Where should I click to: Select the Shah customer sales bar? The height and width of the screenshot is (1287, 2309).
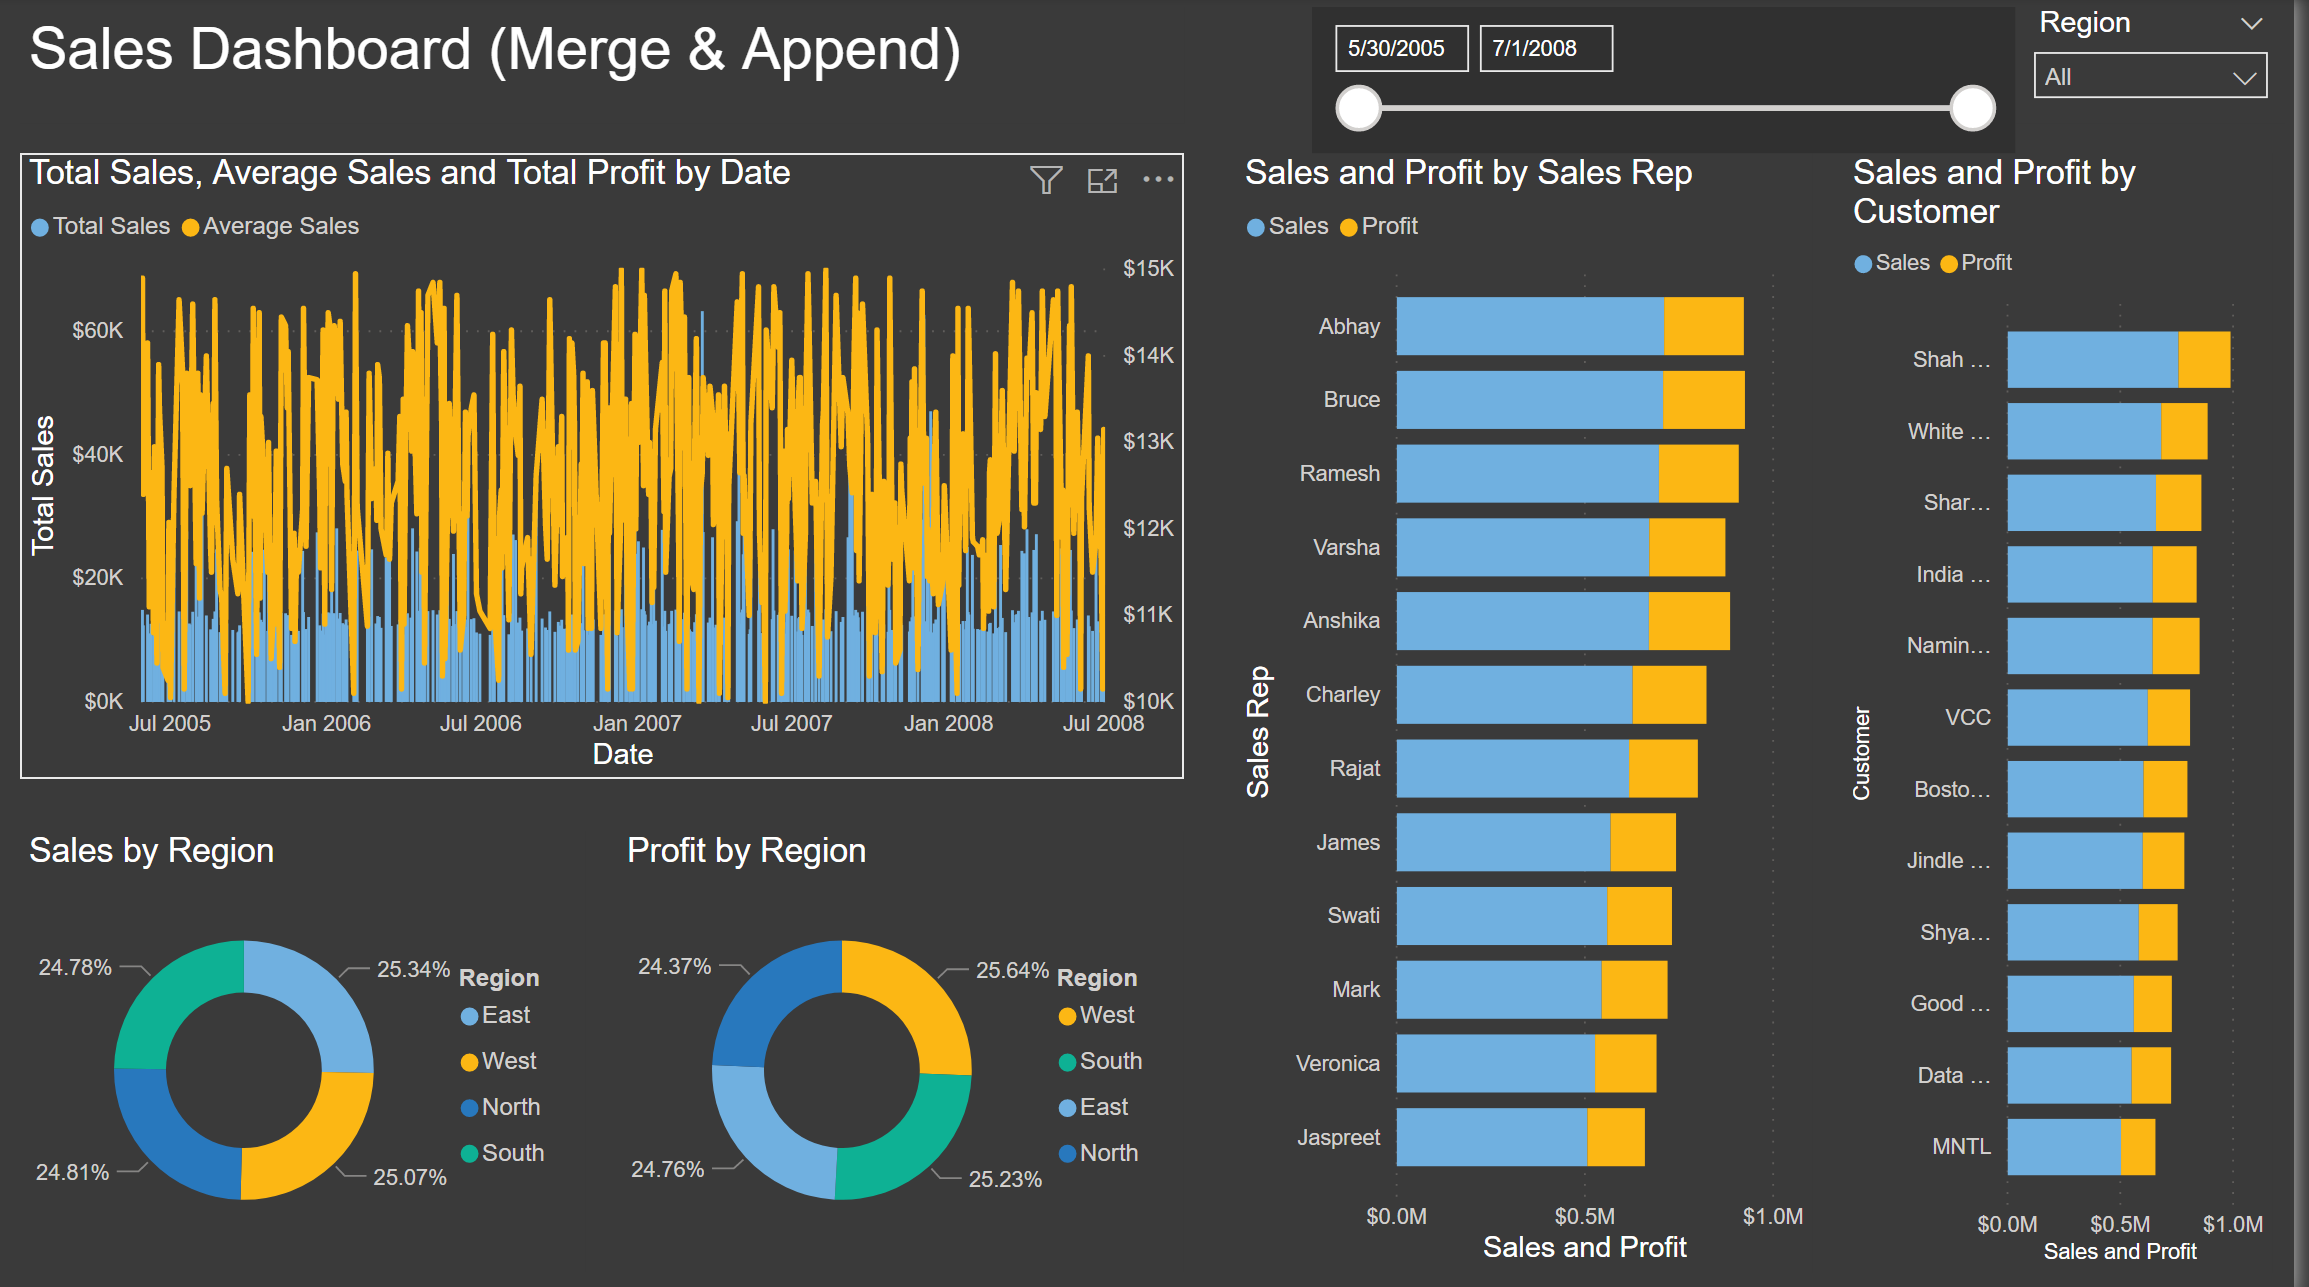pos(2092,360)
